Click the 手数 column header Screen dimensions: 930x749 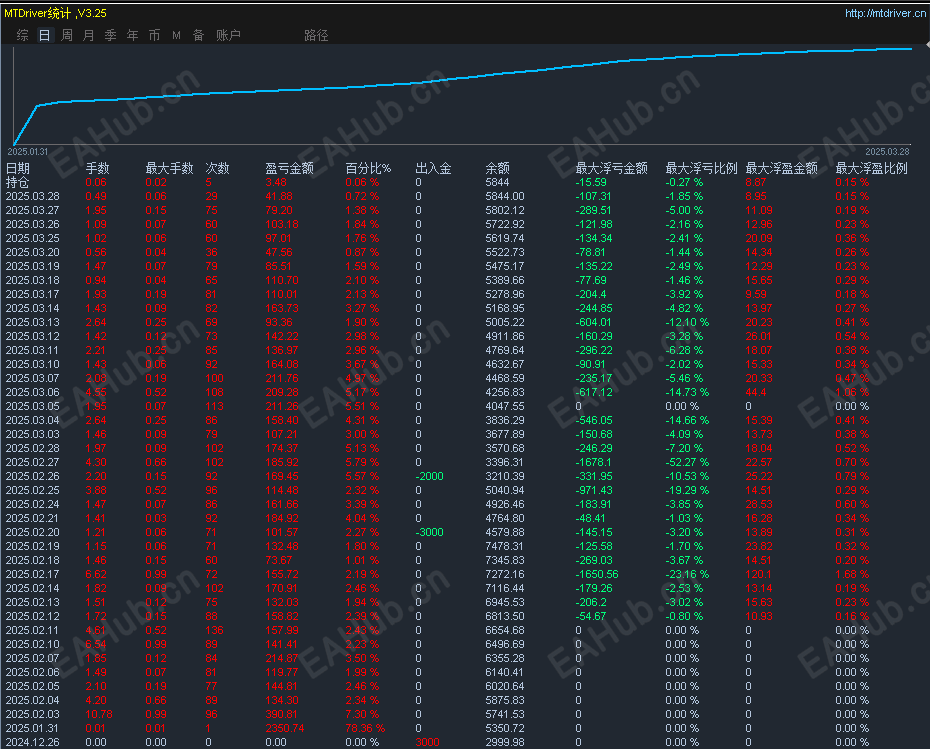click(97, 168)
